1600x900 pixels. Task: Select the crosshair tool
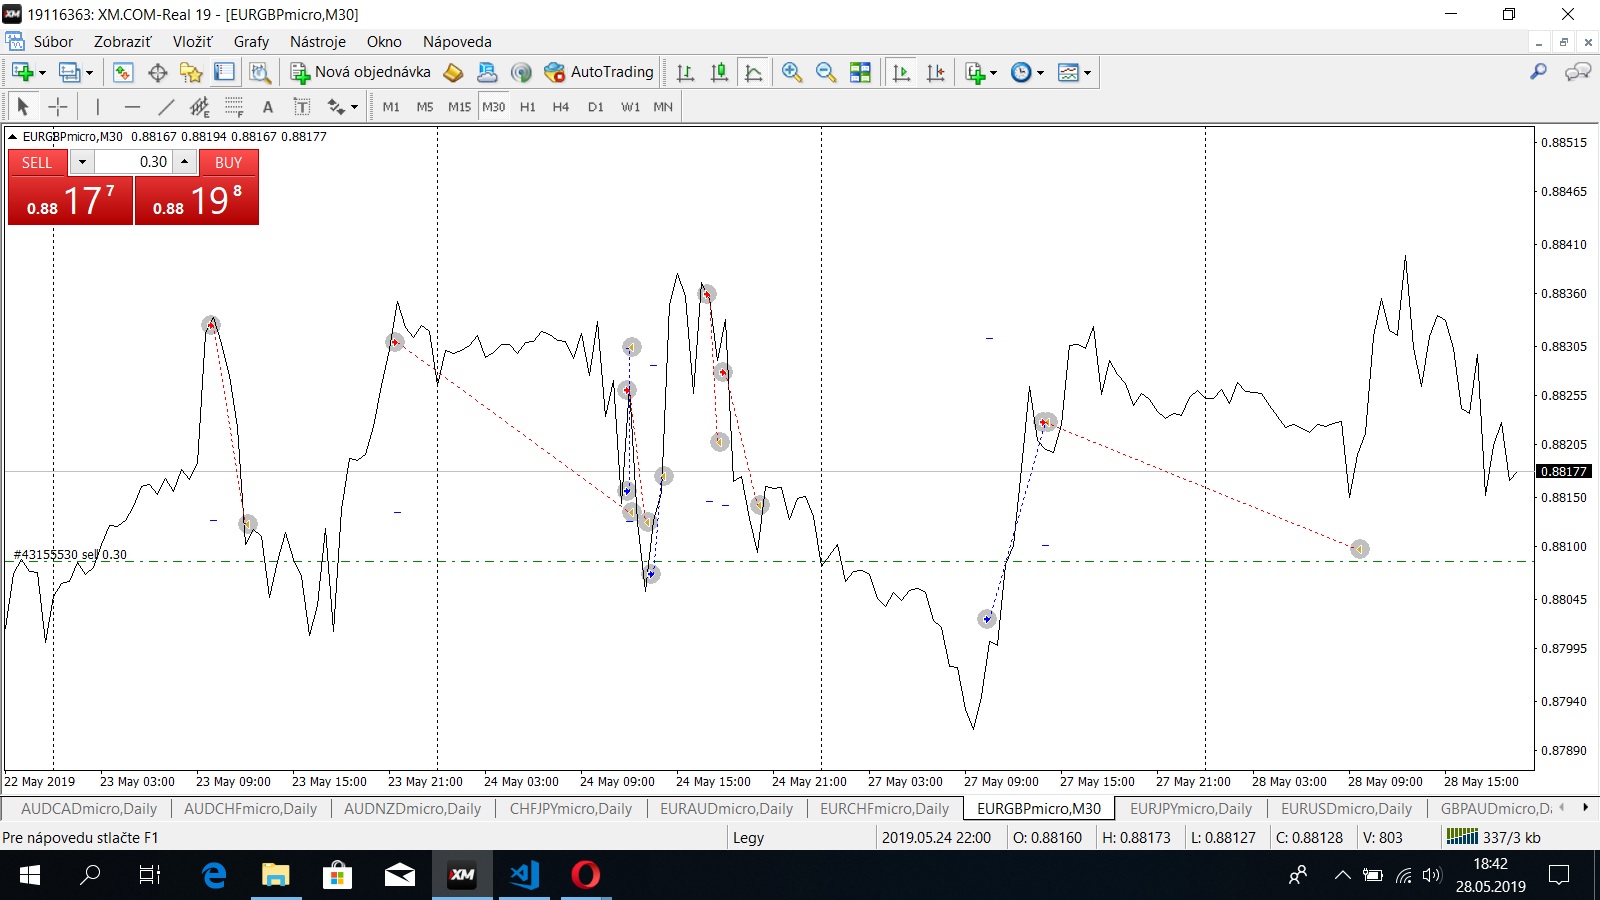click(x=58, y=106)
